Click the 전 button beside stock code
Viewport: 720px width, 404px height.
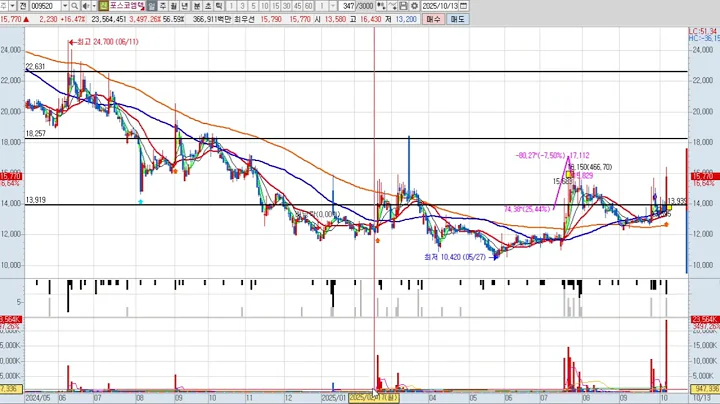pyautogui.click(x=24, y=6)
